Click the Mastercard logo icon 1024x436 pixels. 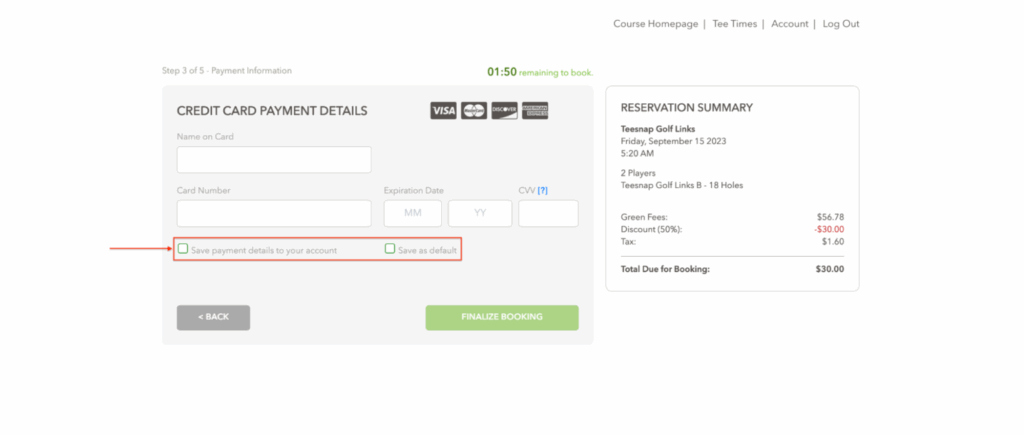[x=474, y=111]
